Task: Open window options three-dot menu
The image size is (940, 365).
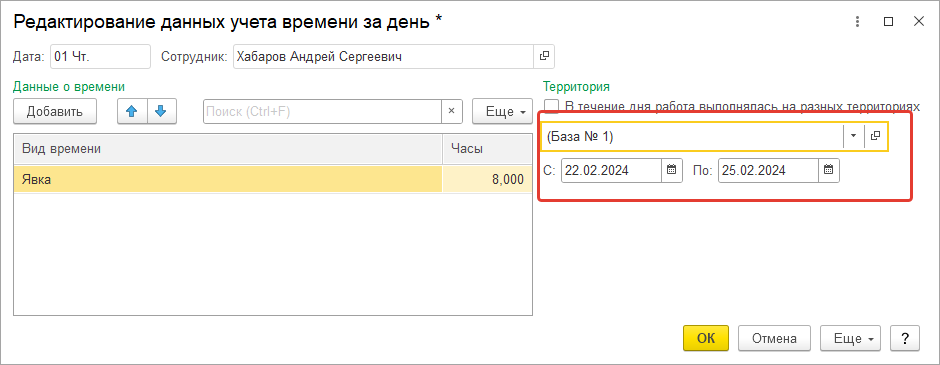Action: (x=860, y=22)
